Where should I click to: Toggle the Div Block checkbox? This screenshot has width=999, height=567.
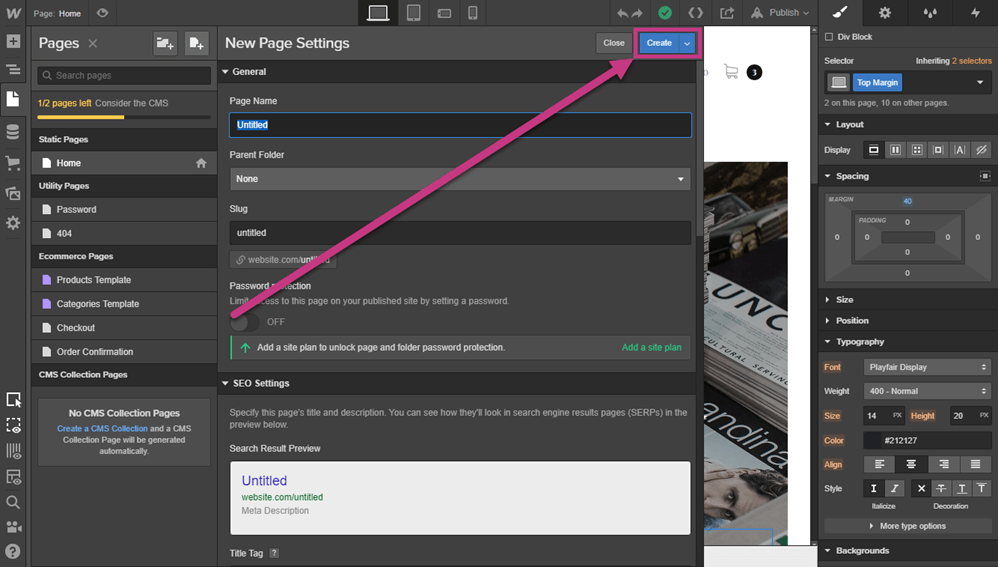(829, 37)
